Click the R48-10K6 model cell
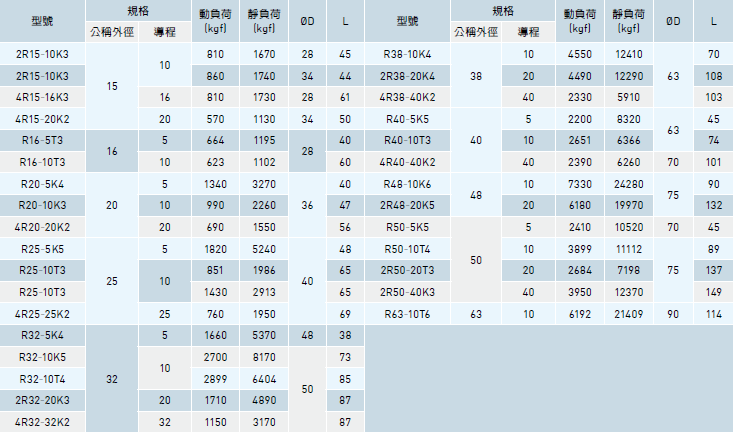This screenshot has width=738, height=433. point(408,183)
